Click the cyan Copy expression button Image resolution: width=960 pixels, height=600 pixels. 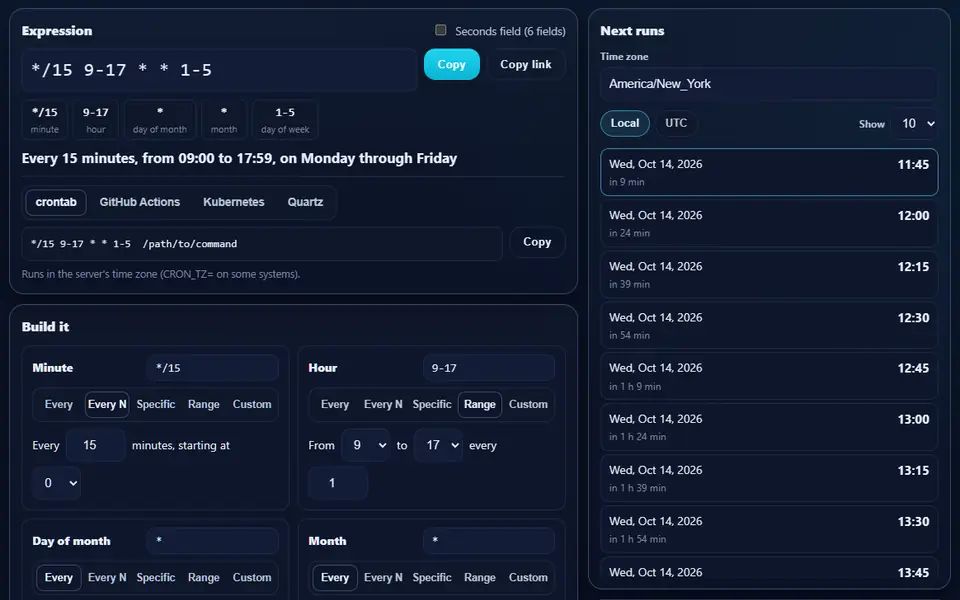[x=451, y=64]
